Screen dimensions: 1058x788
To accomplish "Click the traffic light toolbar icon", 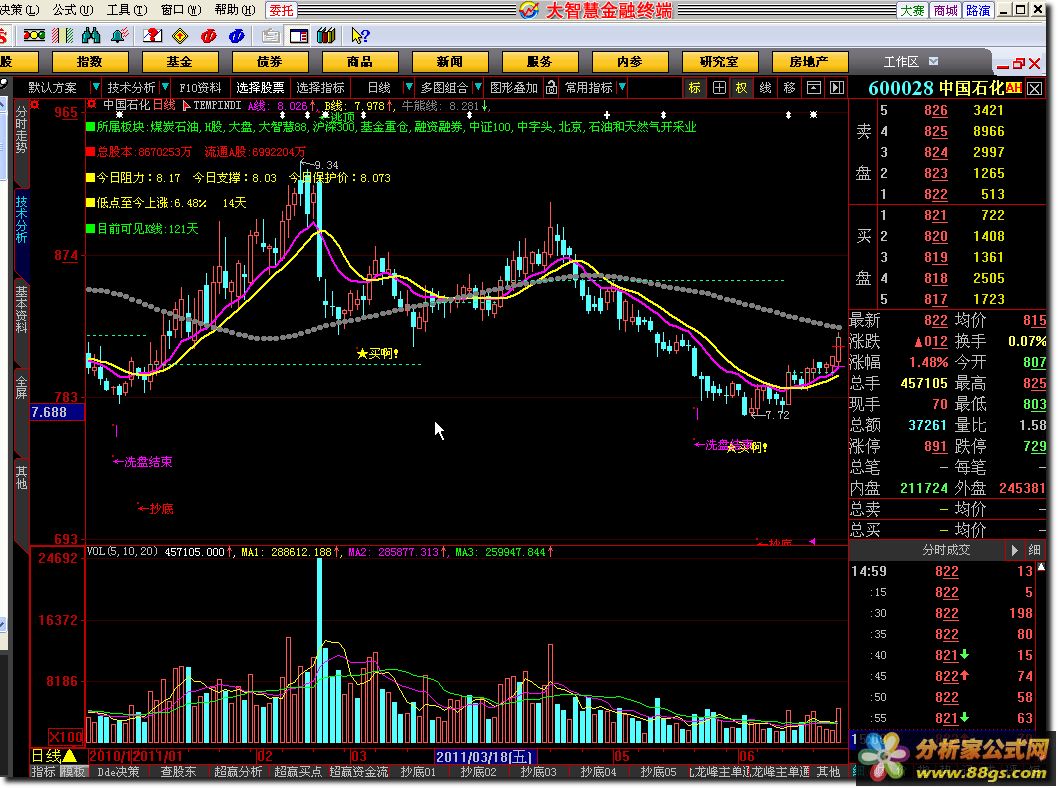I will 34,35.
